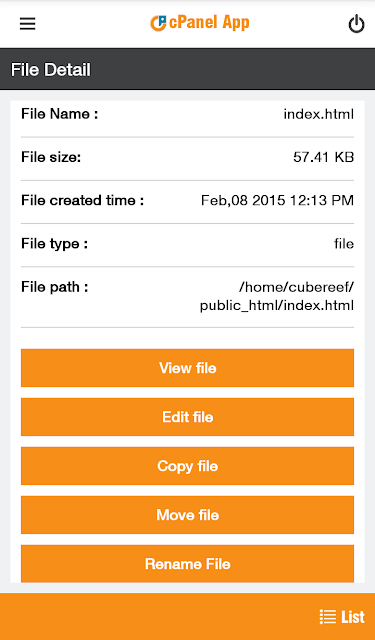Tap the Feb,08 2015 12:13 PM timestamp
Screen dimensions: 375x640
[x=277, y=200]
